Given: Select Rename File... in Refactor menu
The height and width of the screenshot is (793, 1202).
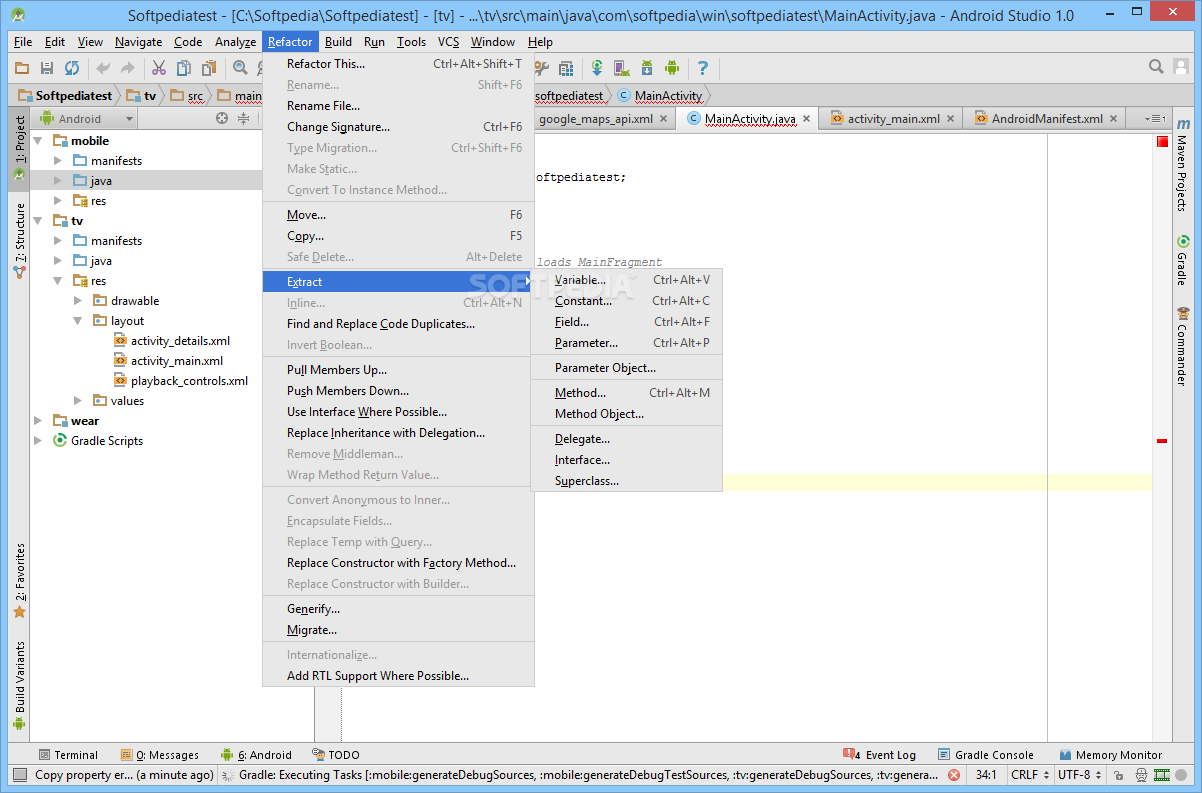Looking at the screenshot, I should pos(397,106).
